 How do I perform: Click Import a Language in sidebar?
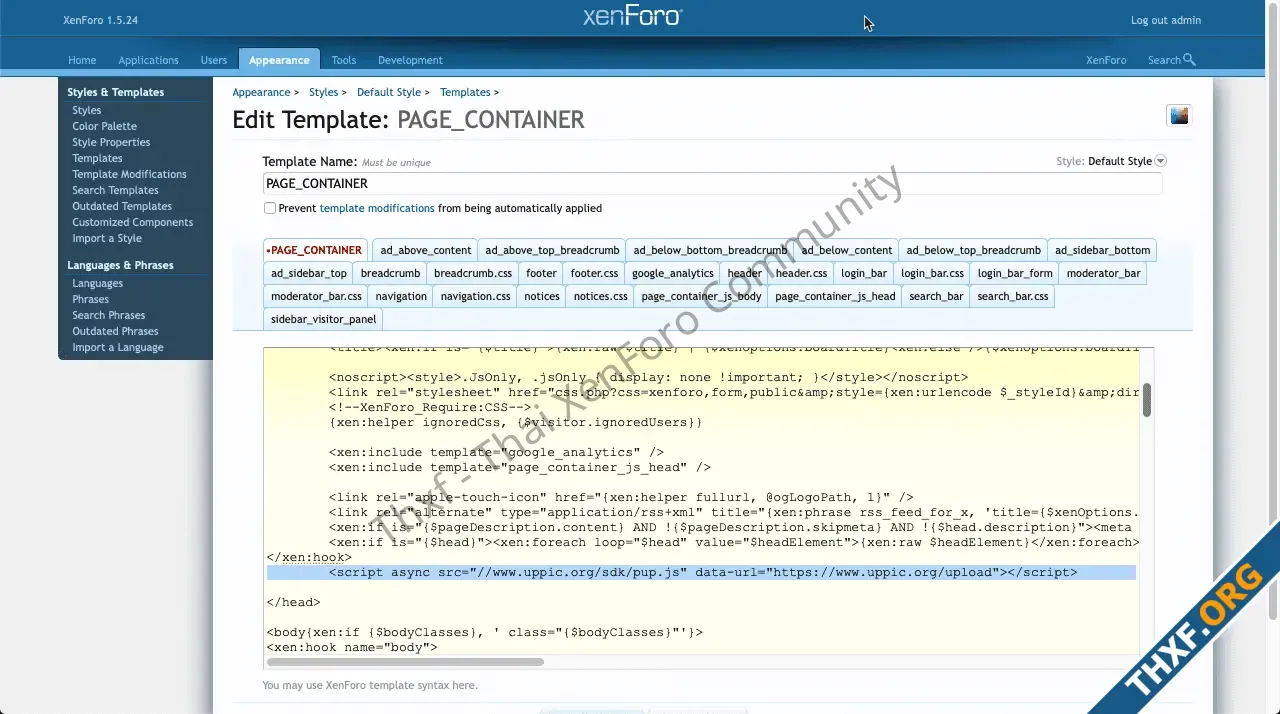(x=117, y=347)
